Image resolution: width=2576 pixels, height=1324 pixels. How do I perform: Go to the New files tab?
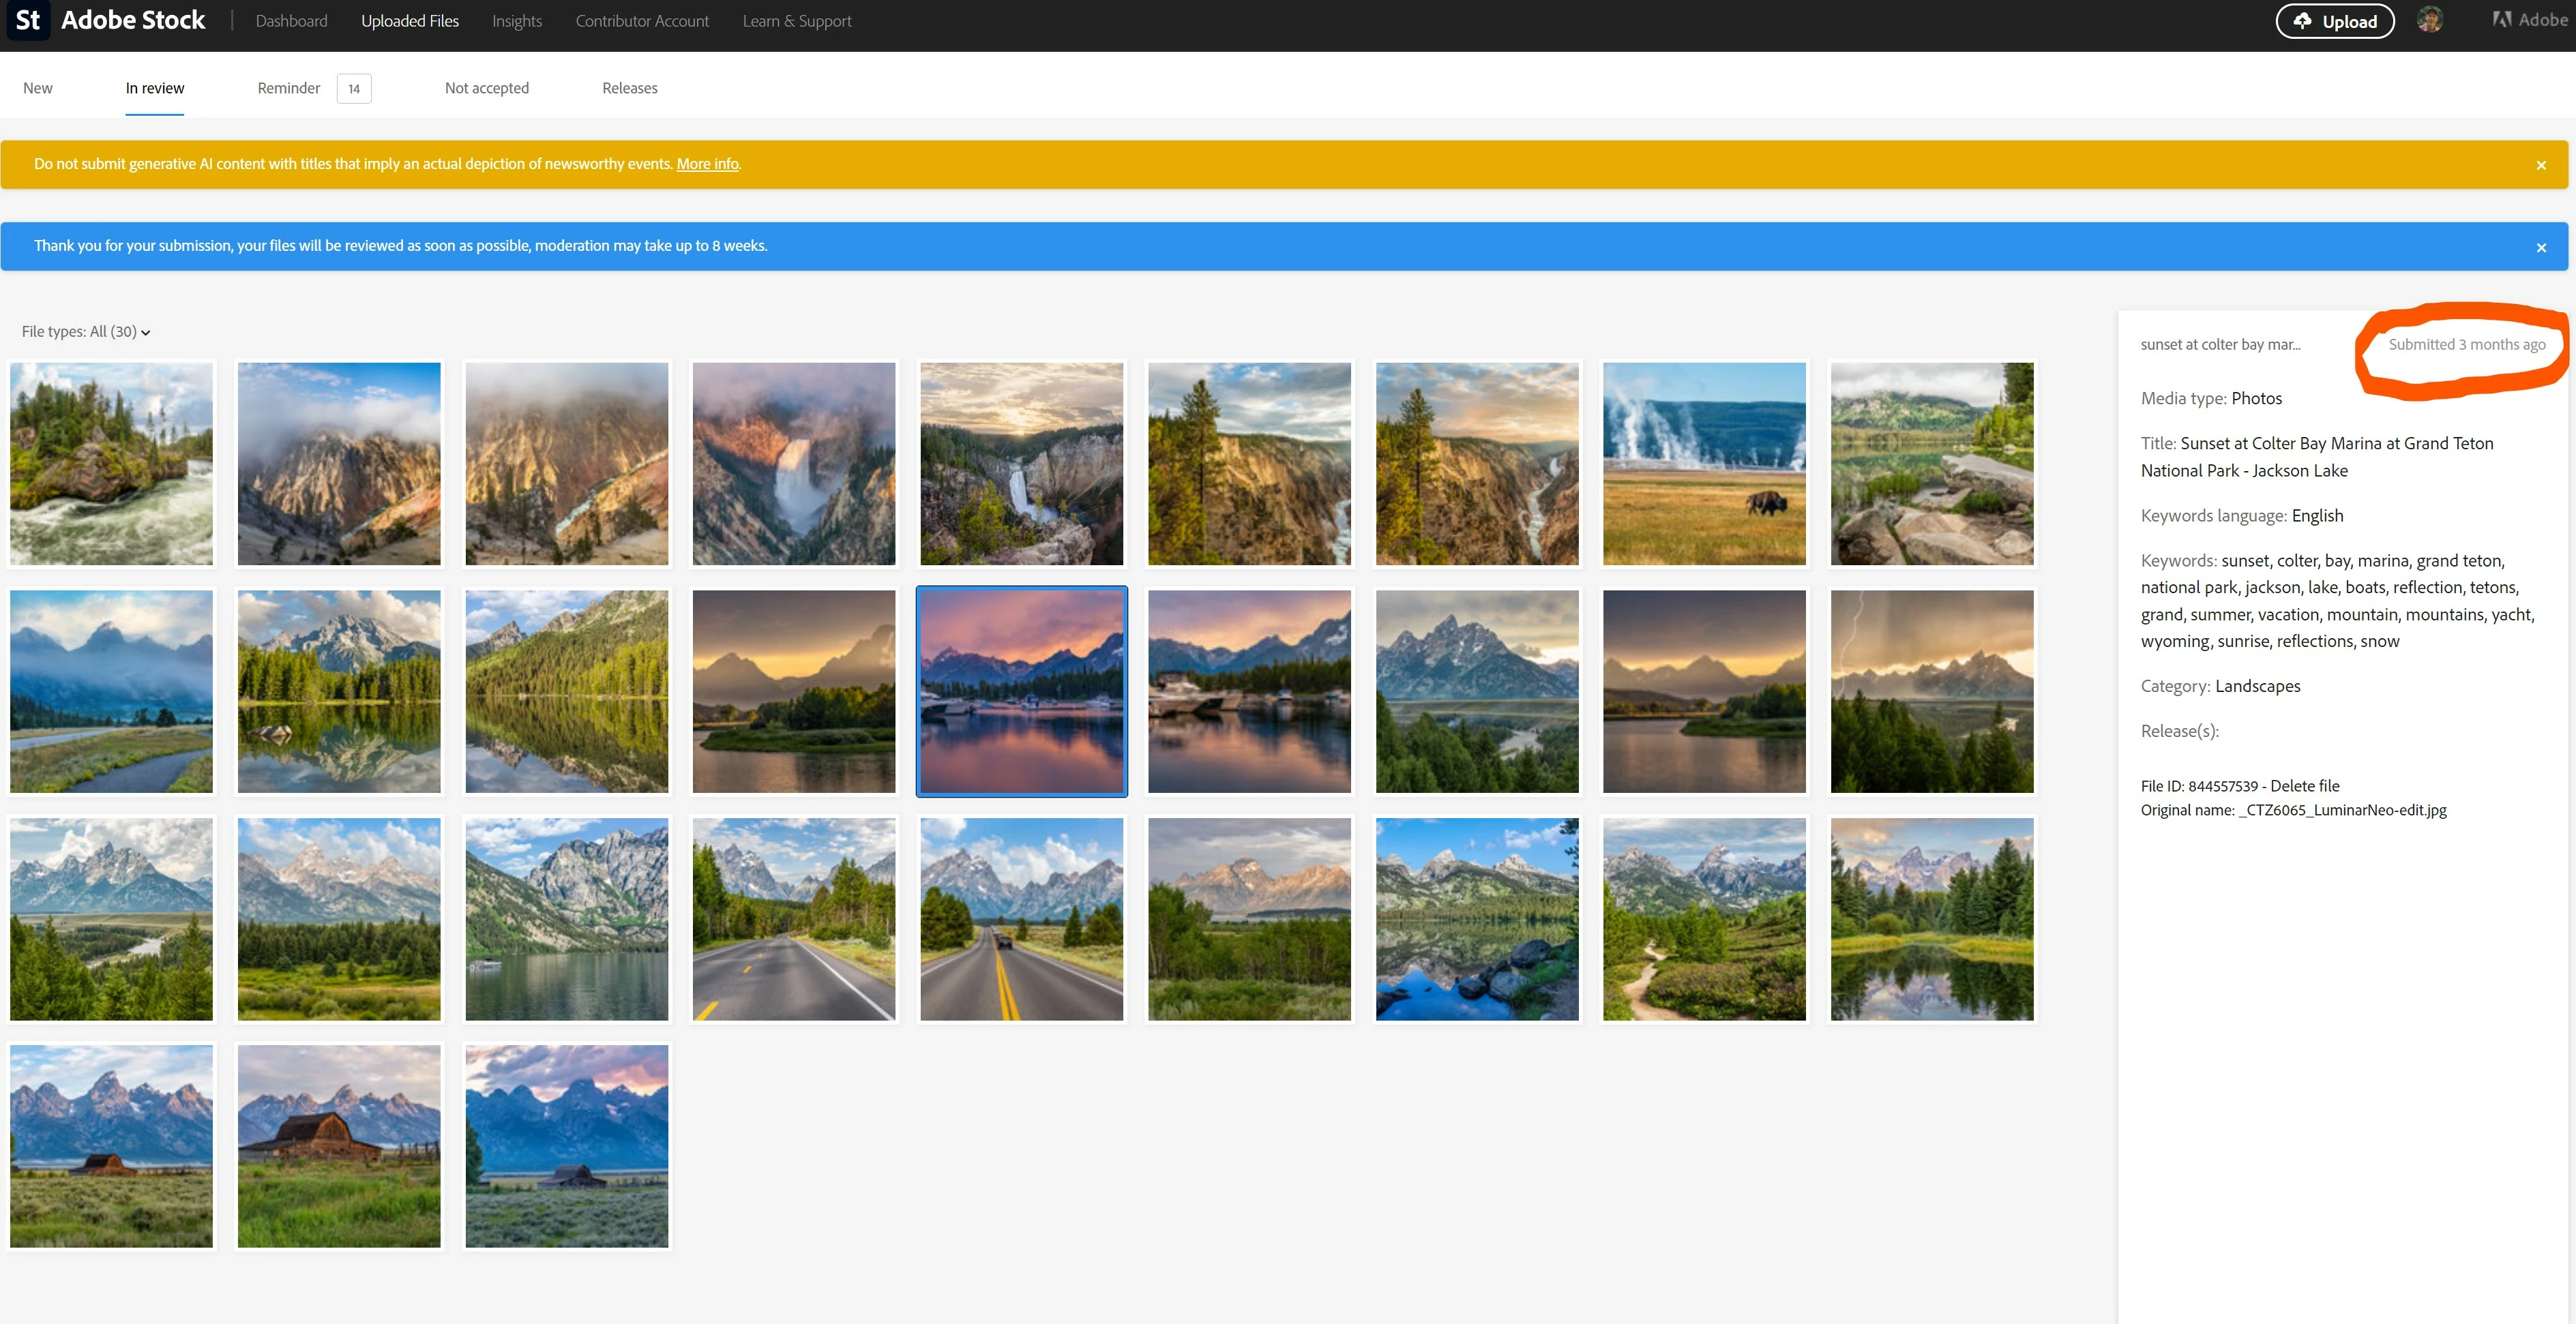(x=37, y=88)
